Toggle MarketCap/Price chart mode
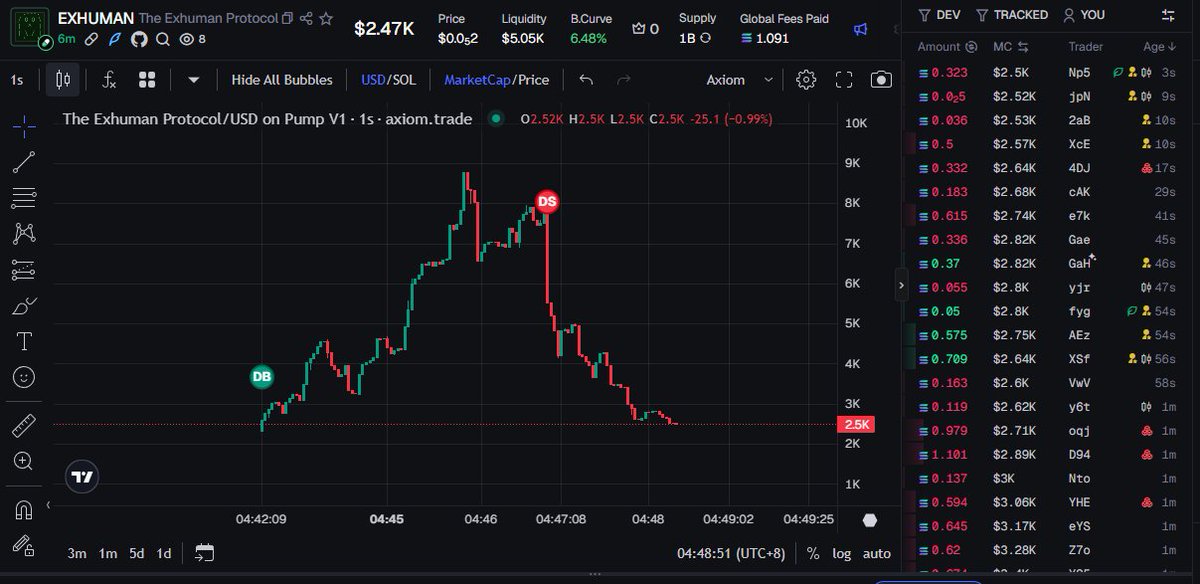Viewport: 1200px width, 584px height. [496, 80]
